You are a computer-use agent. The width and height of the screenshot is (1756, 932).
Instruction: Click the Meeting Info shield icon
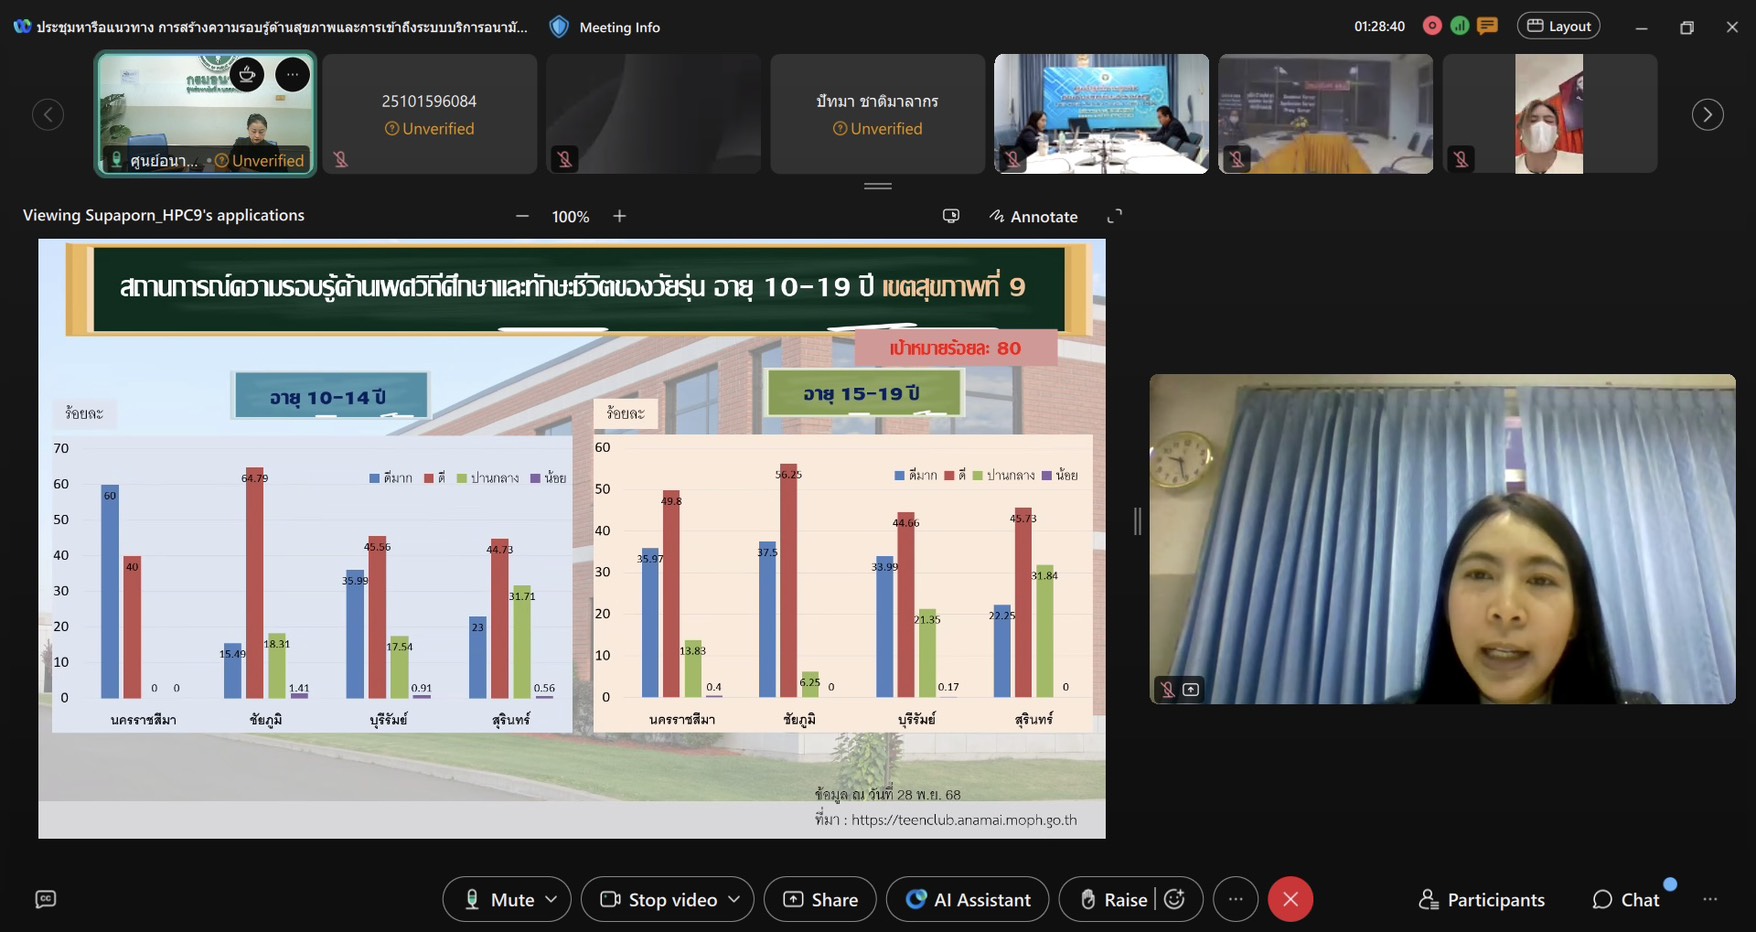point(559,27)
